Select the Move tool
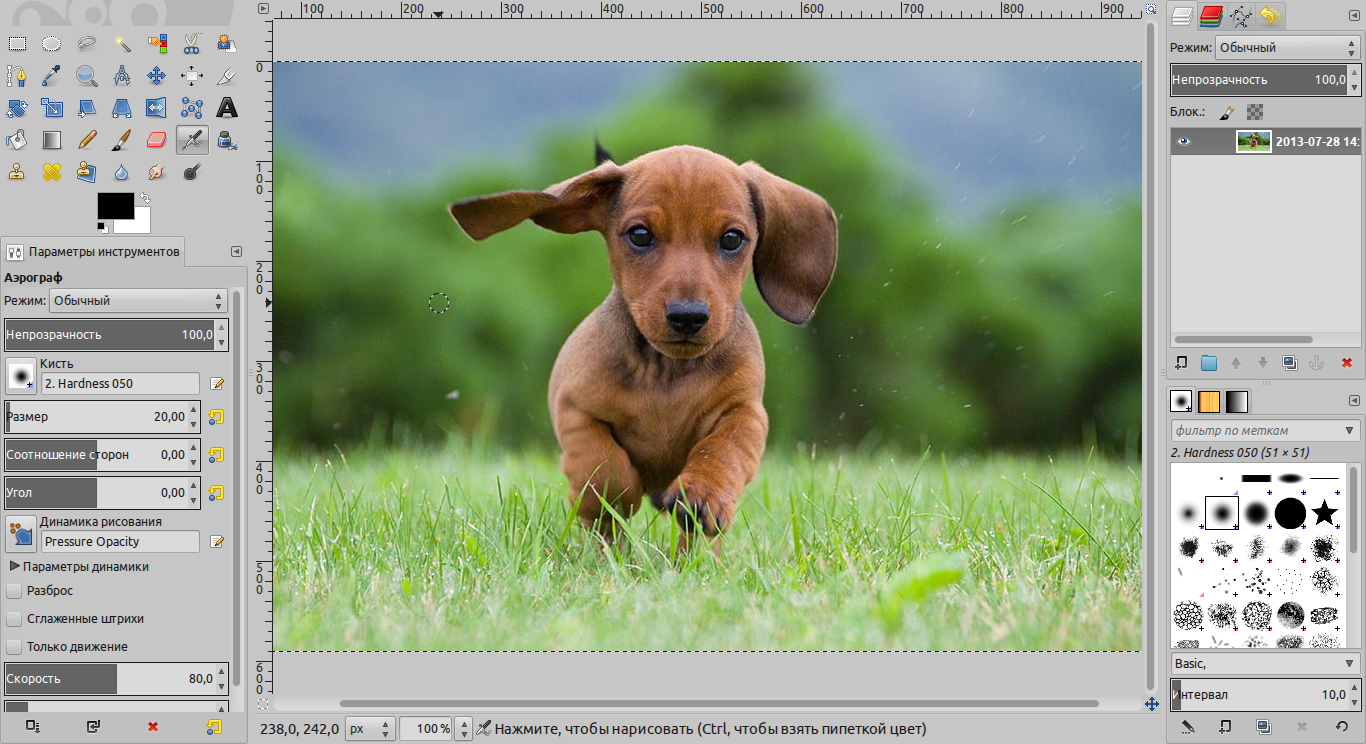This screenshot has width=1366, height=744. pyautogui.click(x=157, y=75)
